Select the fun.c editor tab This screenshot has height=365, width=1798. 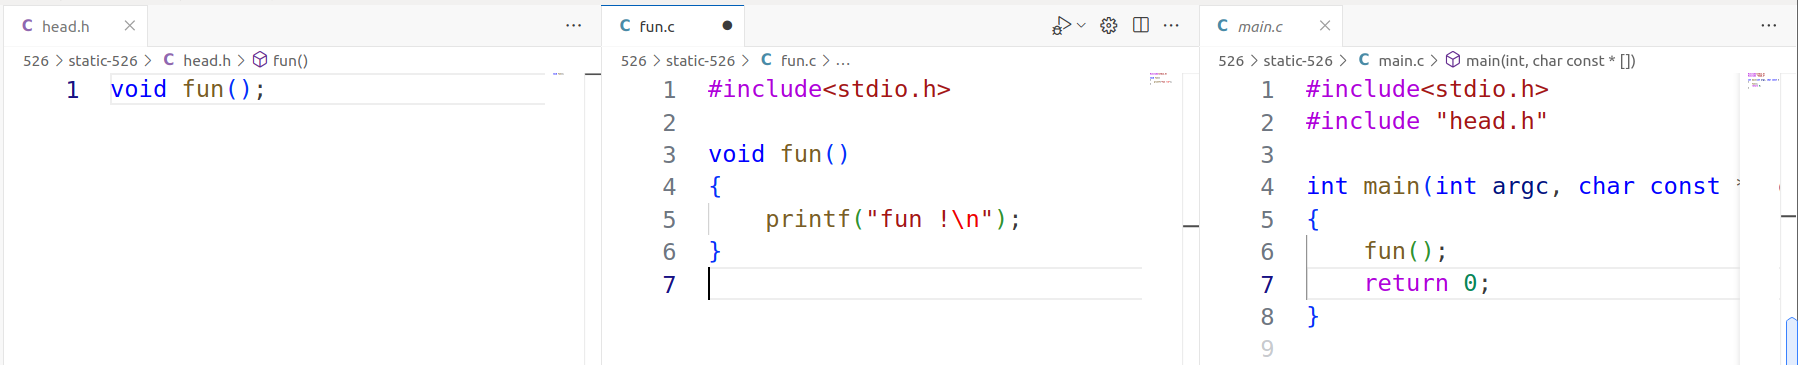coord(673,26)
